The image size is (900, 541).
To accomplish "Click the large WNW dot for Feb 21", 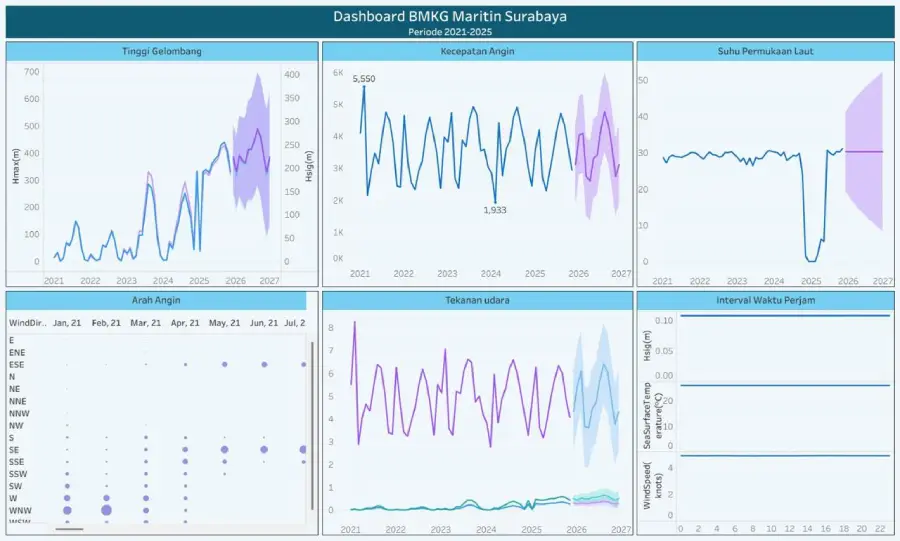I will pos(106,510).
